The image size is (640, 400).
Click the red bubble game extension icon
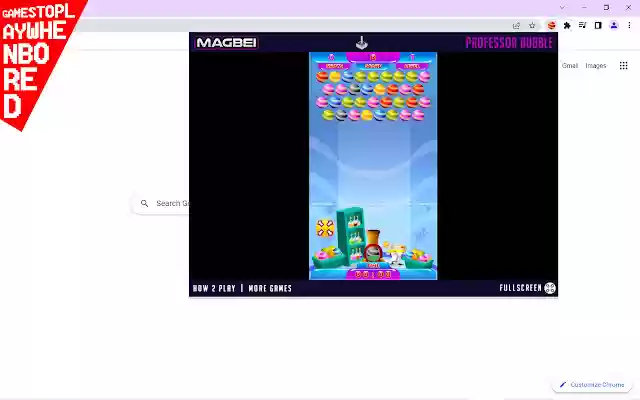click(551, 25)
